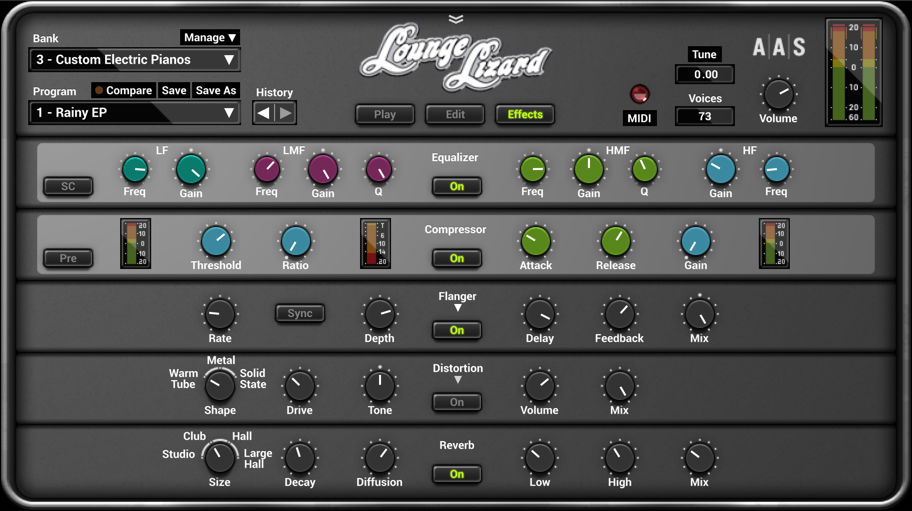Click the LF Gain knob
The image size is (912, 511).
coord(191,170)
